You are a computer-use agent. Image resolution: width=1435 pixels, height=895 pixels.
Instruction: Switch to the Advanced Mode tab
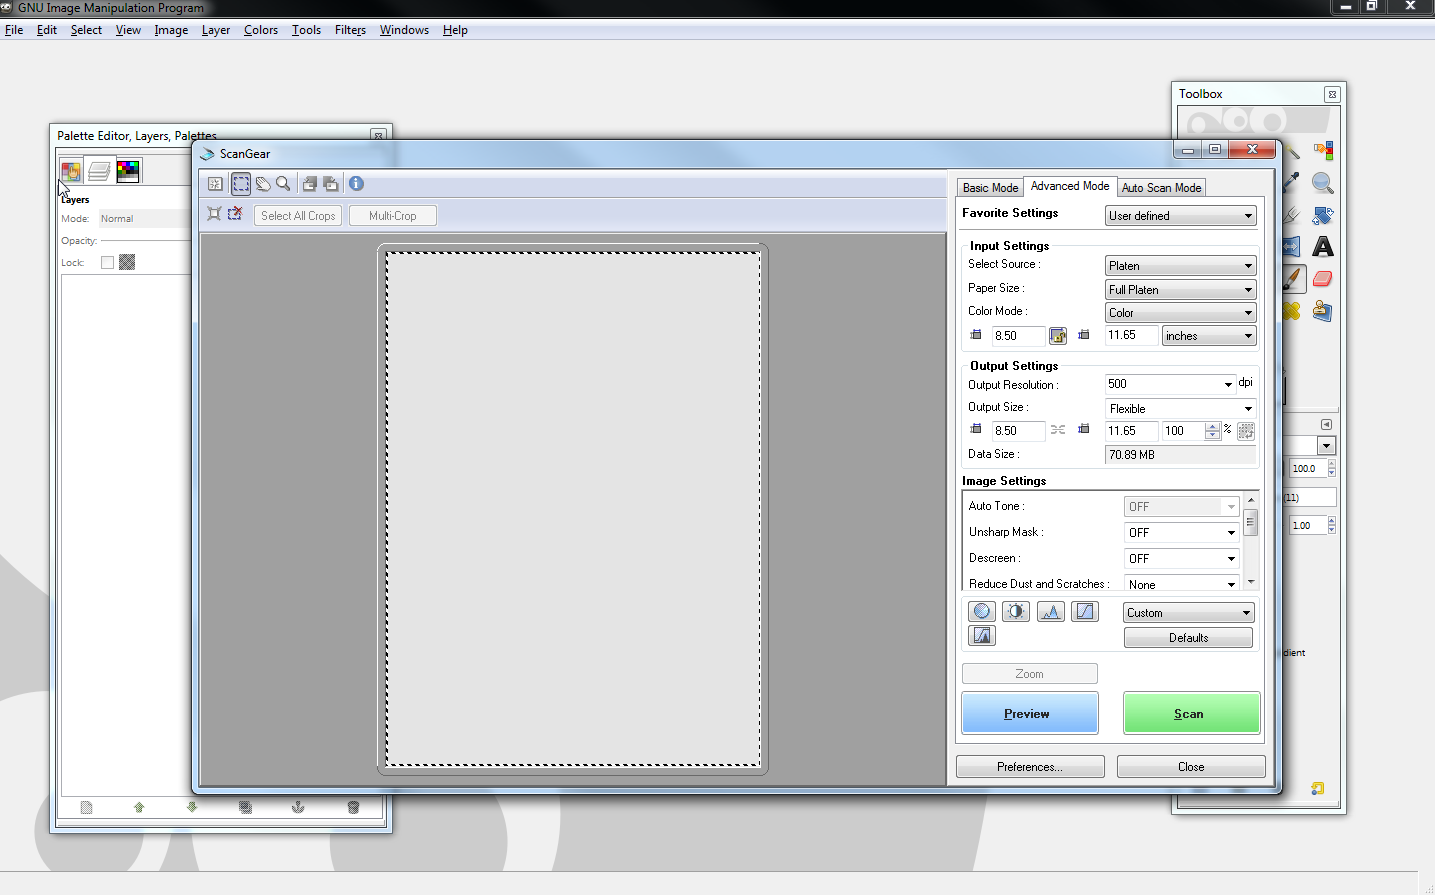click(1070, 186)
